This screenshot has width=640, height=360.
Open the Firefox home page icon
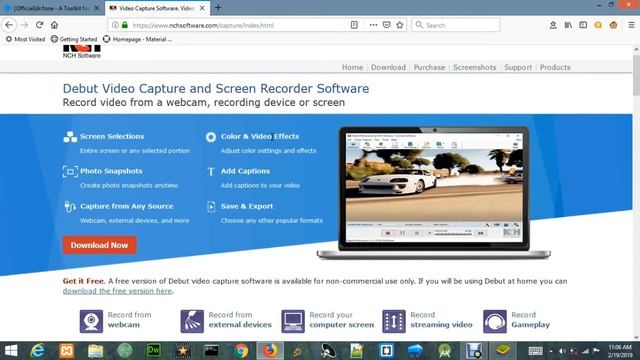[x=54, y=25]
